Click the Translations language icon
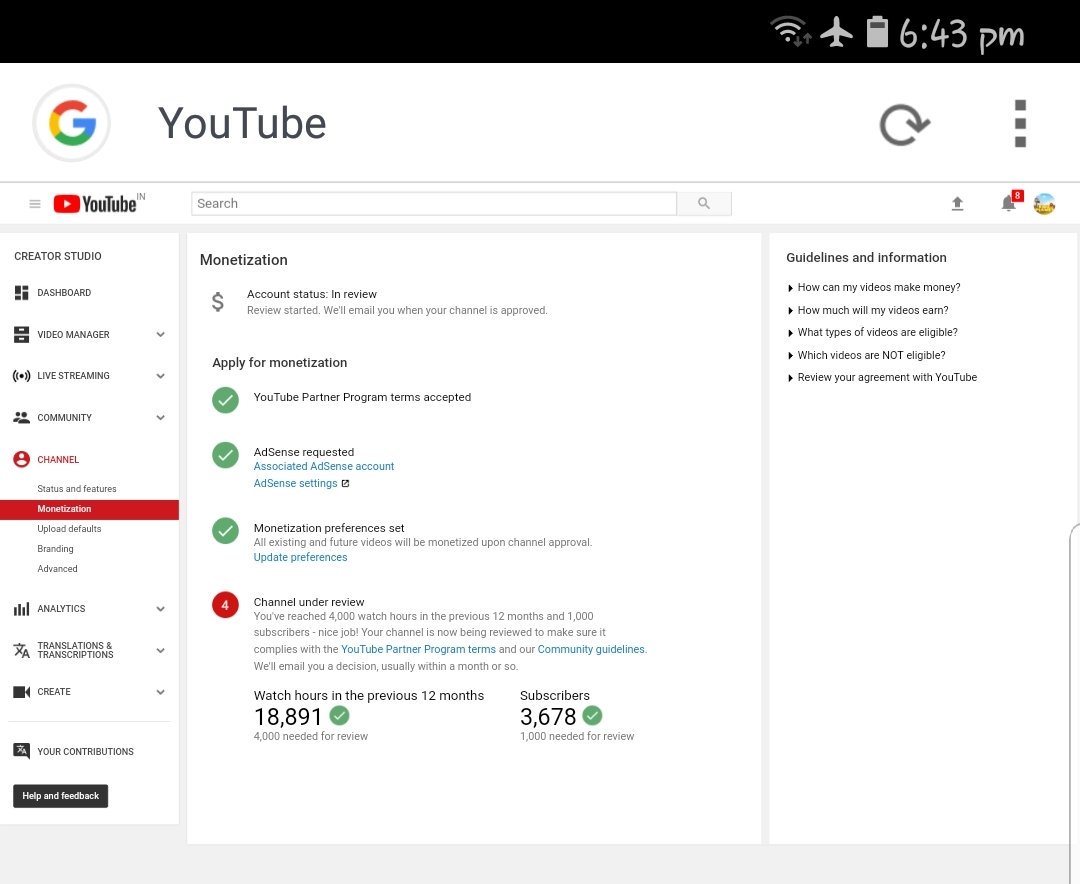 pyautogui.click(x=21, y=650)
